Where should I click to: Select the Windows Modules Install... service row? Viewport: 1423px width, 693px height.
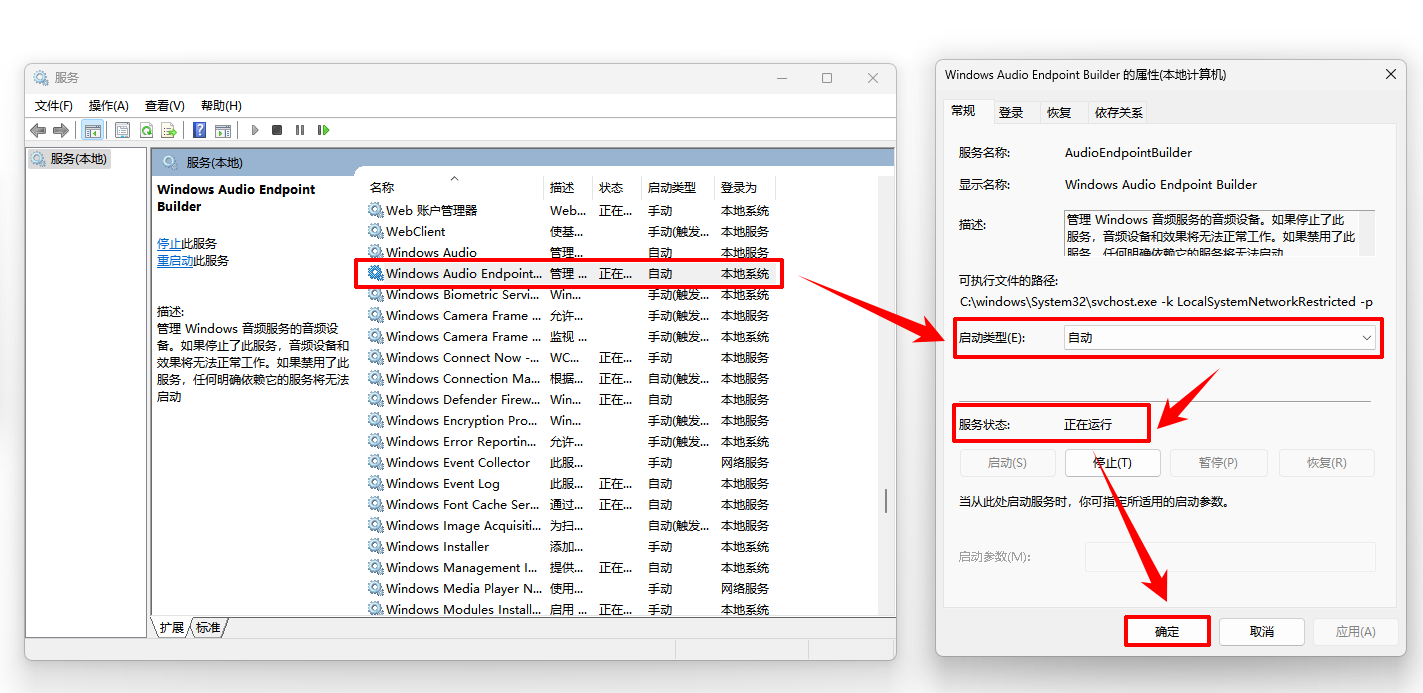568,609
